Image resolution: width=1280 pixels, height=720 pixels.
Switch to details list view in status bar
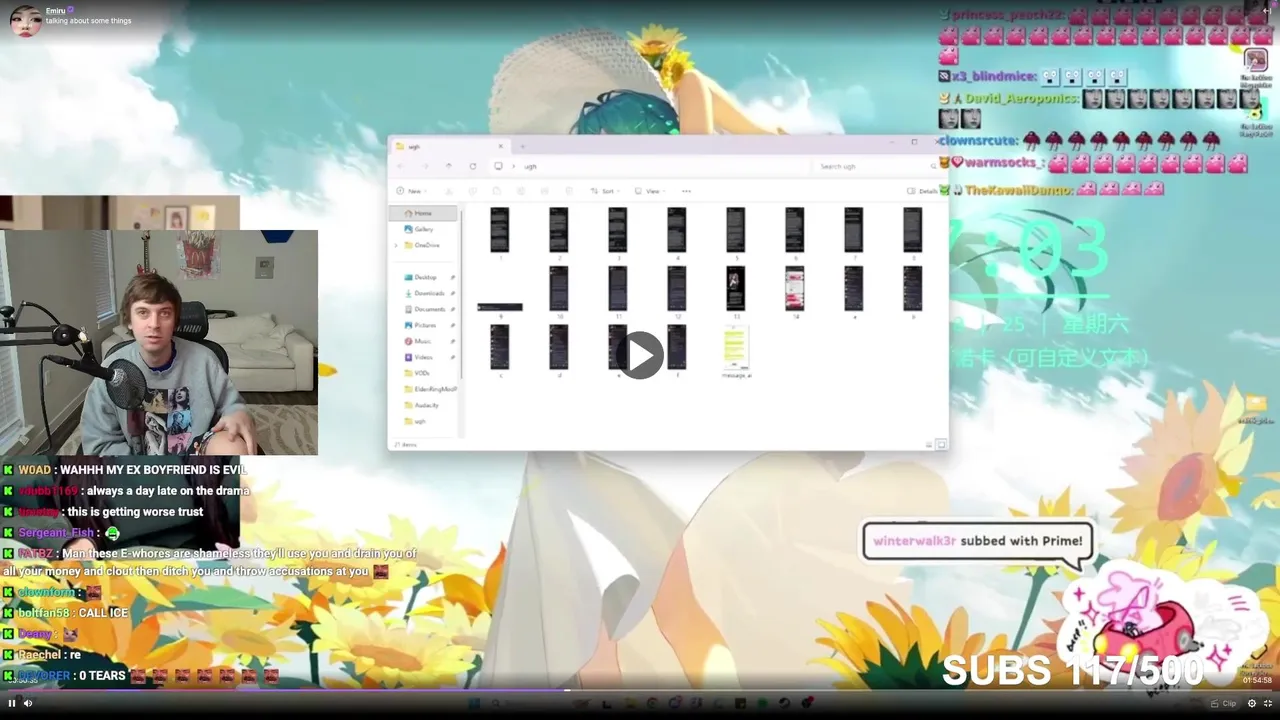coord(929,444)
